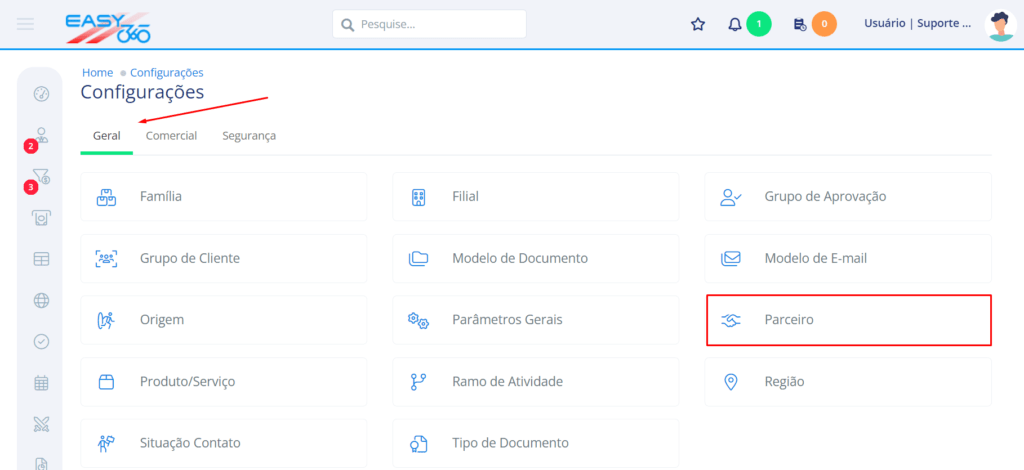Click the Configurações breadcrumb link
The height and width of the screenshot is (470, 1024).
(167, 72)
